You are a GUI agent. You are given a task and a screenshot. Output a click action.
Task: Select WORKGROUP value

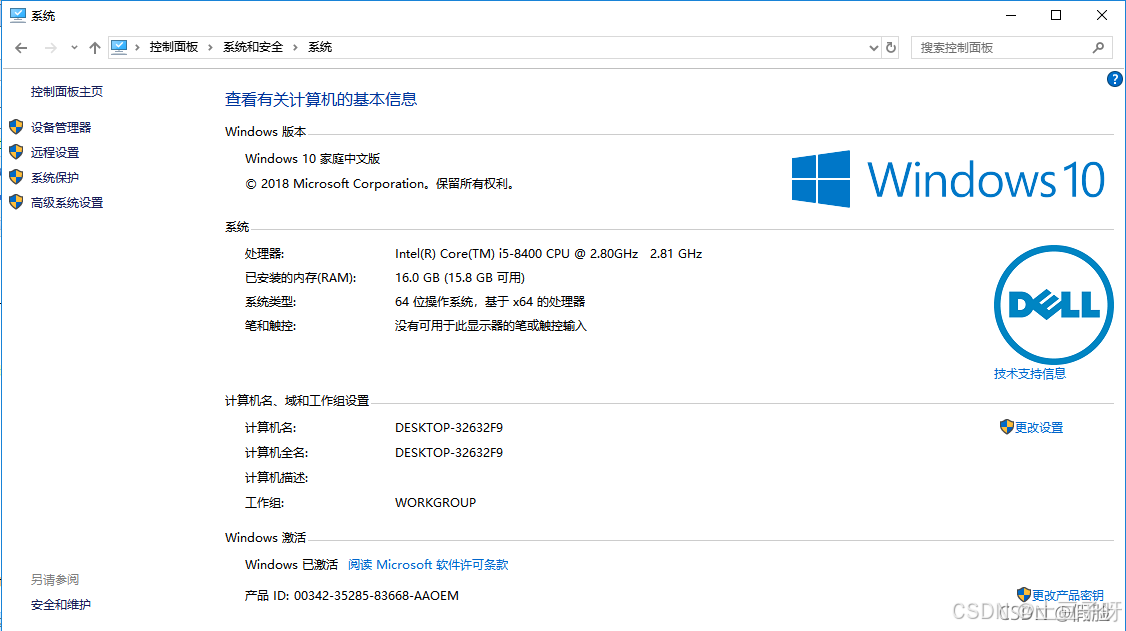pyautogui.click(x=435, y=503)
